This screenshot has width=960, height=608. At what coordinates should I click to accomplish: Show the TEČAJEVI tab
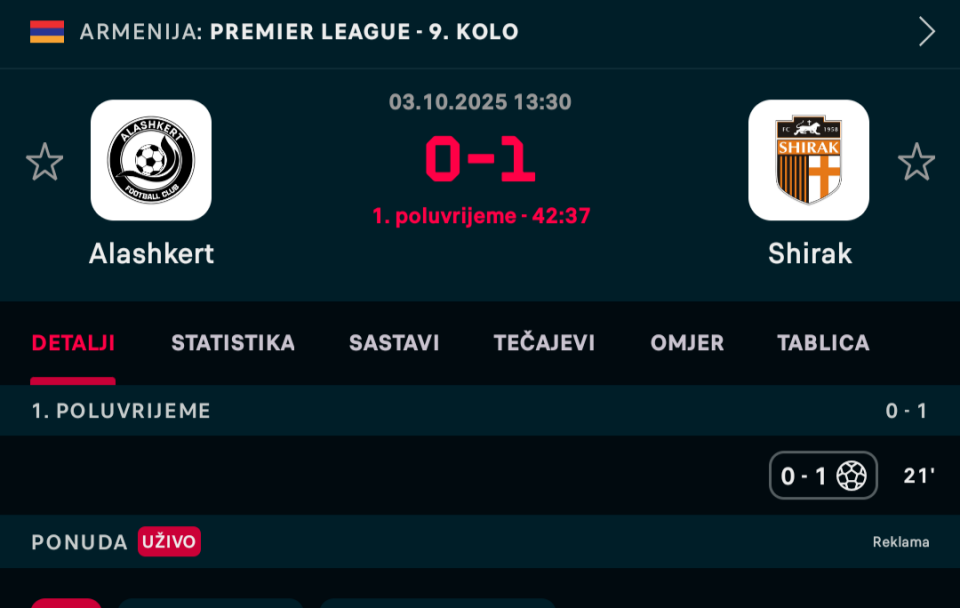tap(544, 343)
